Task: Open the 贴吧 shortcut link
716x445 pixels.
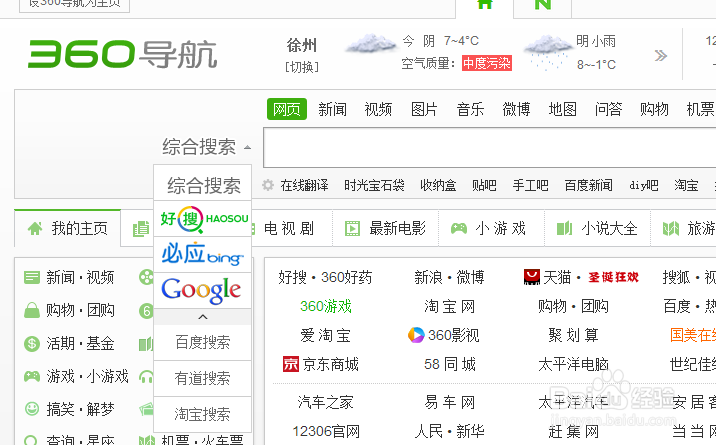Action: point(484,185)
